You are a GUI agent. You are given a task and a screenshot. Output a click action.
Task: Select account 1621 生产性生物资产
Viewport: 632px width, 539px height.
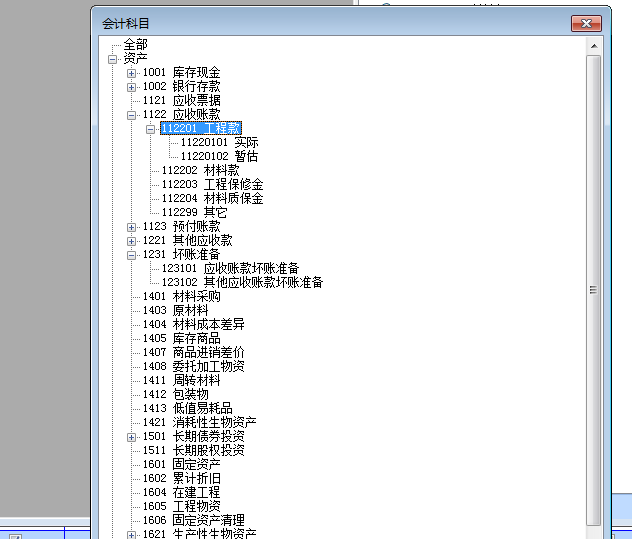click(x=200, y=533)
